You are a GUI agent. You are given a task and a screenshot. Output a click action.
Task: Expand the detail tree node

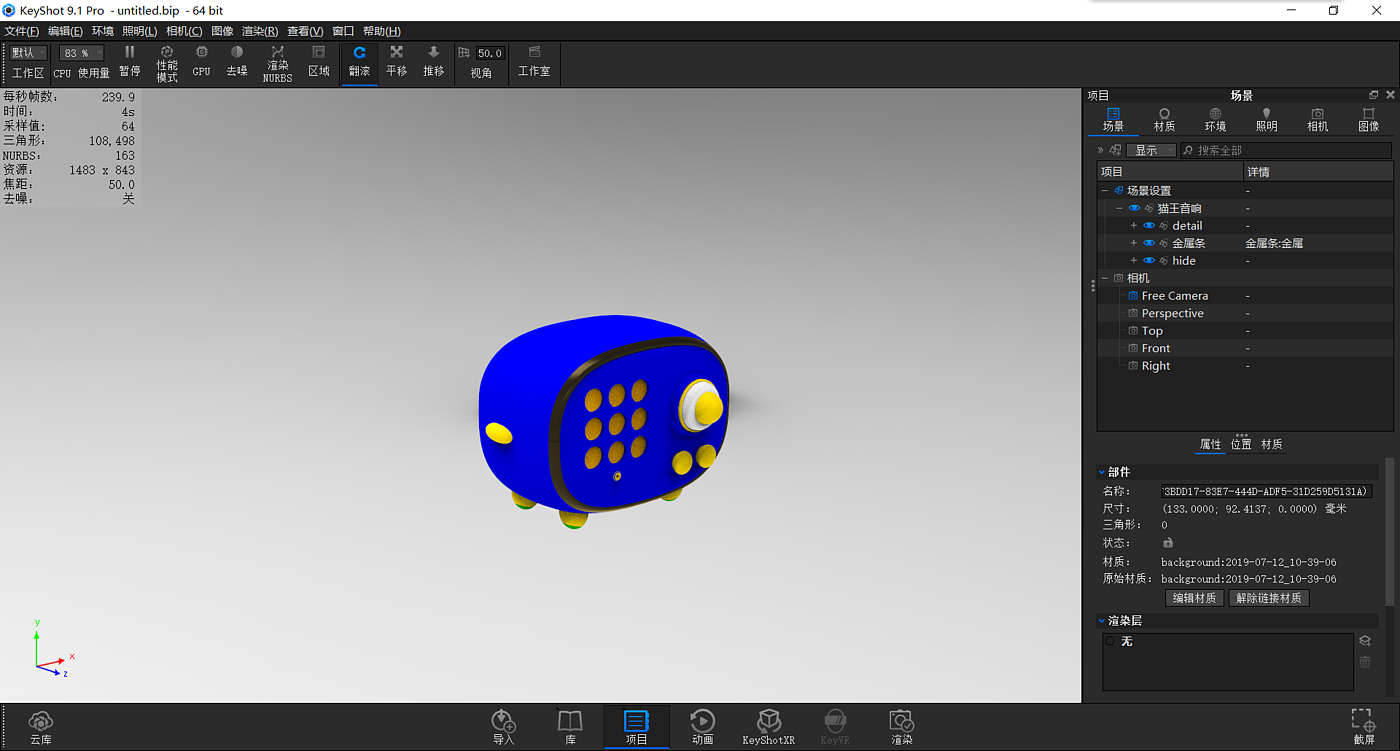click(1133, 226)
